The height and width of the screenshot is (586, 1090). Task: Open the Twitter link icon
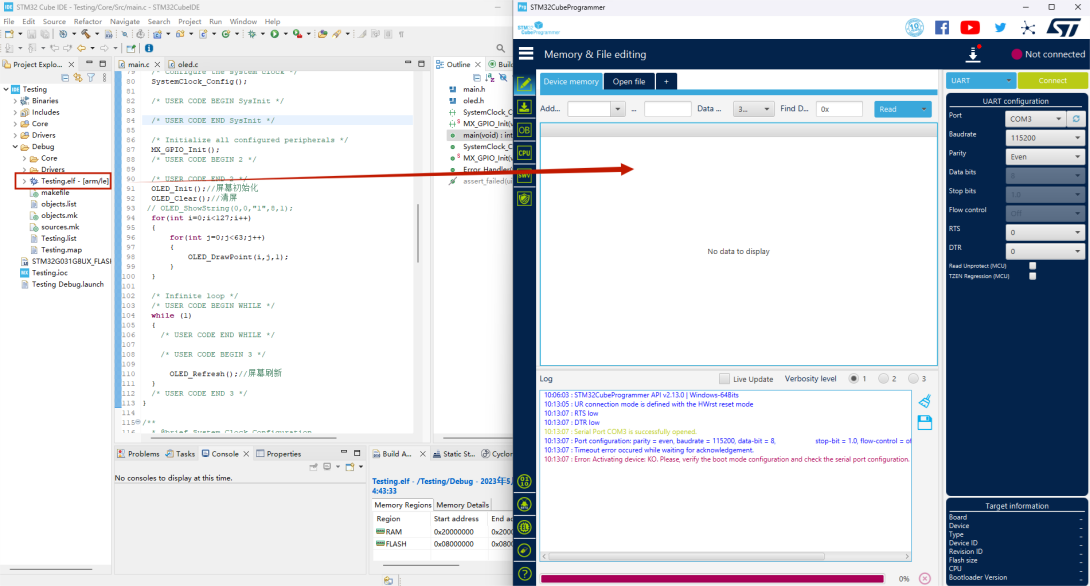click(x=1000, y=28)
